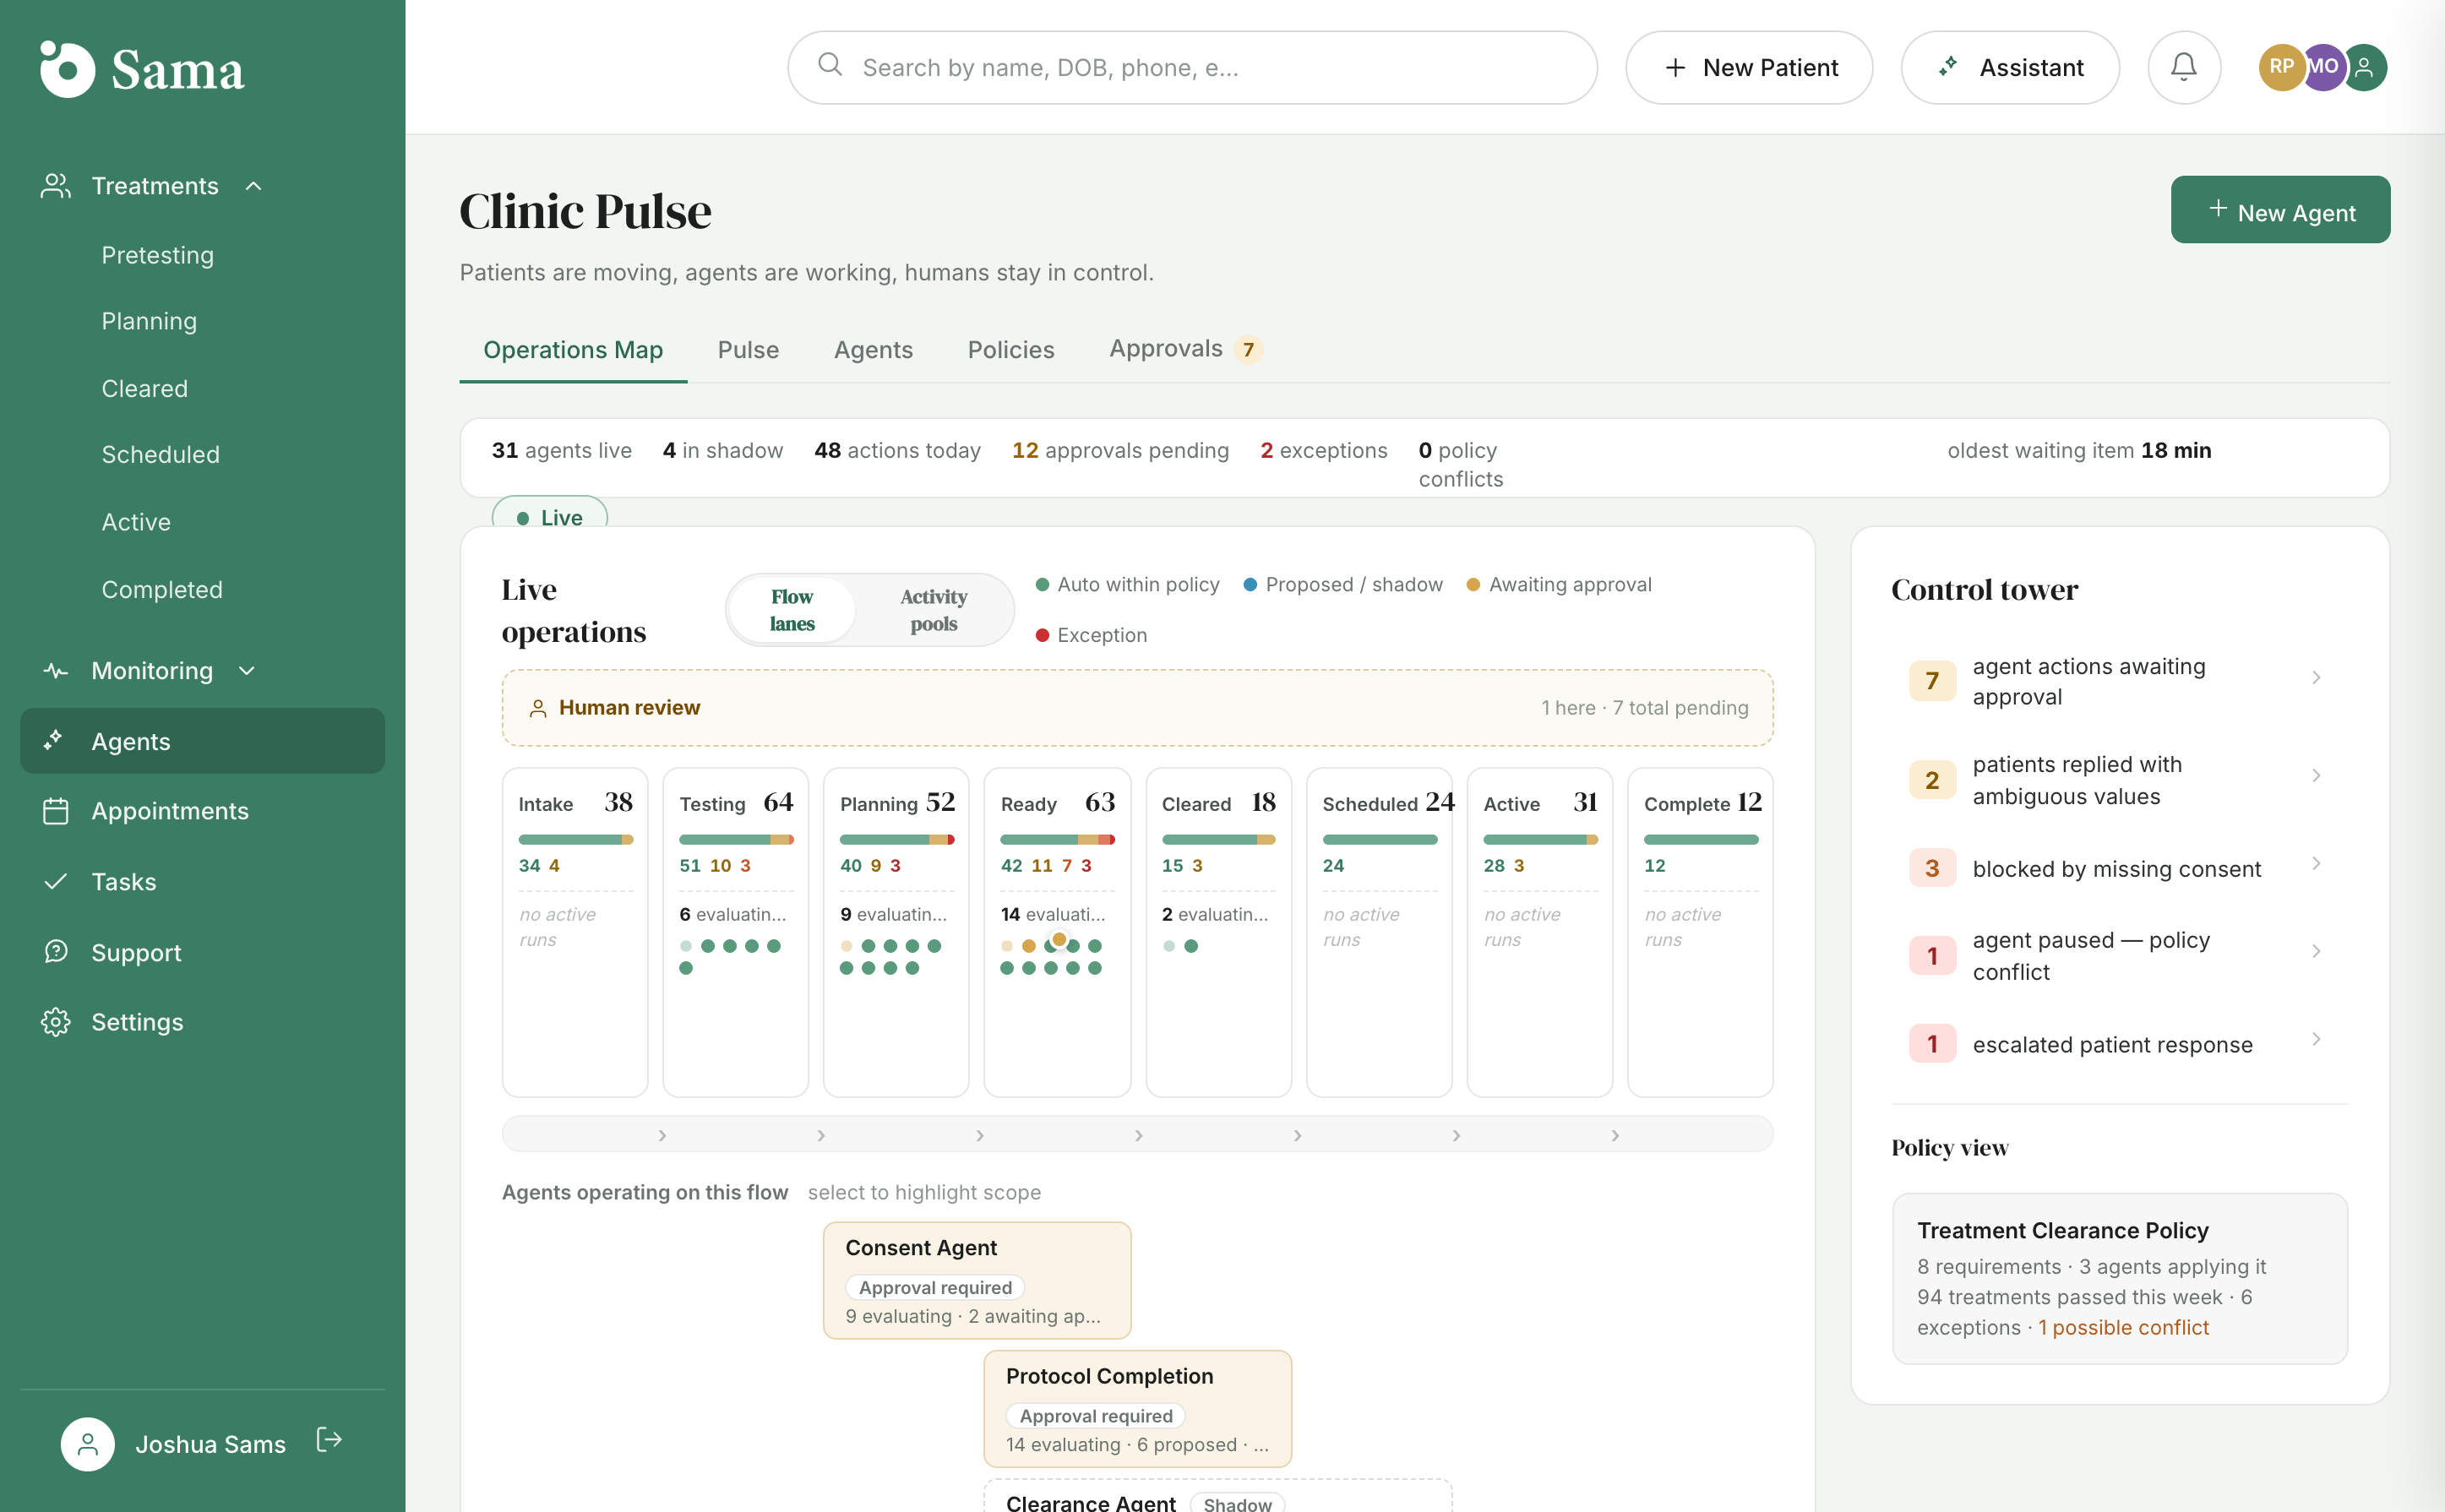Image resolution: width=2445 pixels, height=1512 pixels.
Task: Click the New Agent button
Action: point(2280,210)
